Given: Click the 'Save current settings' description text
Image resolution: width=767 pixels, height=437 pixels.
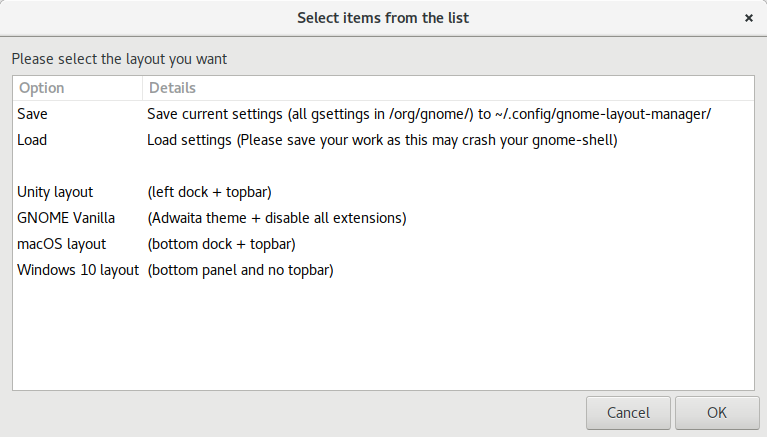Looking at the screenshot, I should click(x=429, y=114).
